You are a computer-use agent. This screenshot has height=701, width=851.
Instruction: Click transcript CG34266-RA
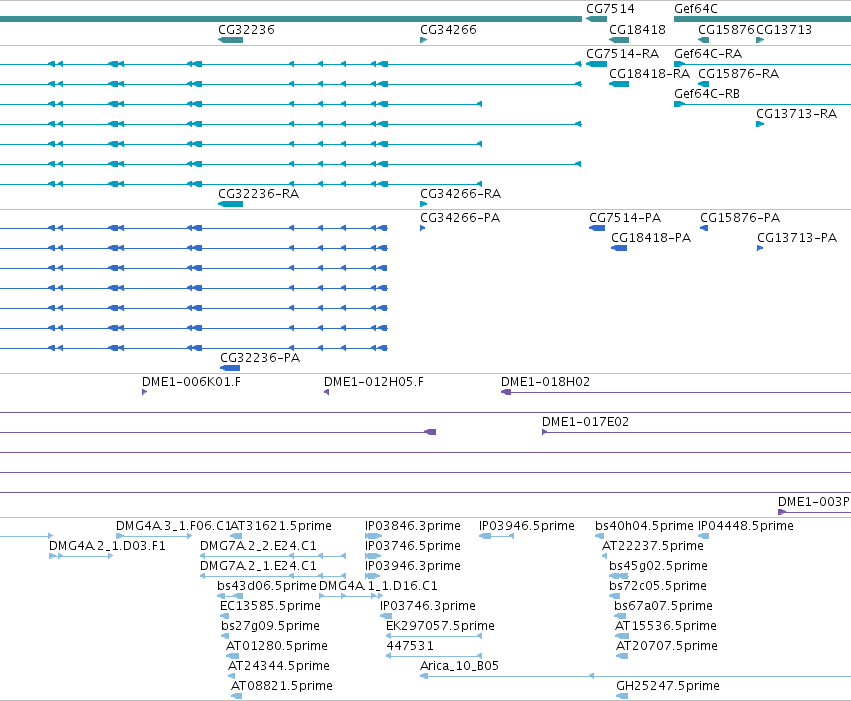460,194
